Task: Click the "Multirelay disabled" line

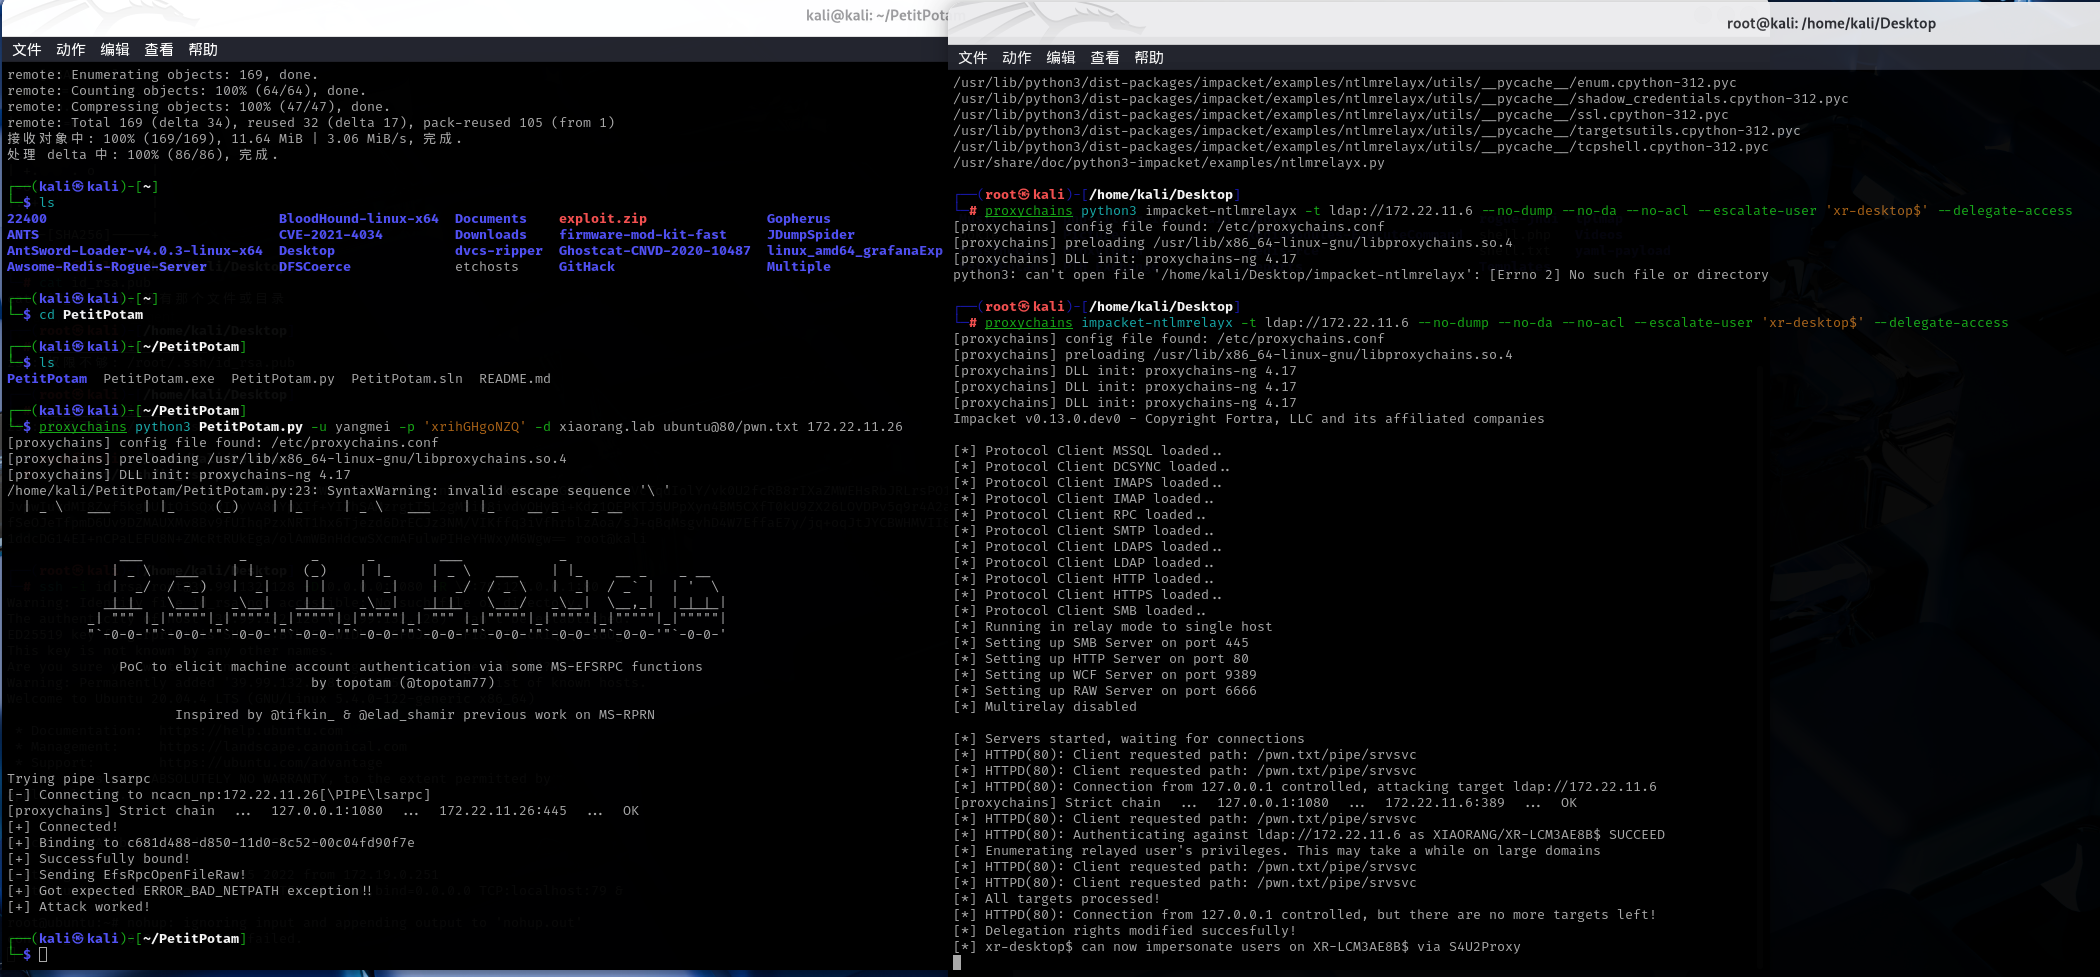Action: pos(1045,707)
